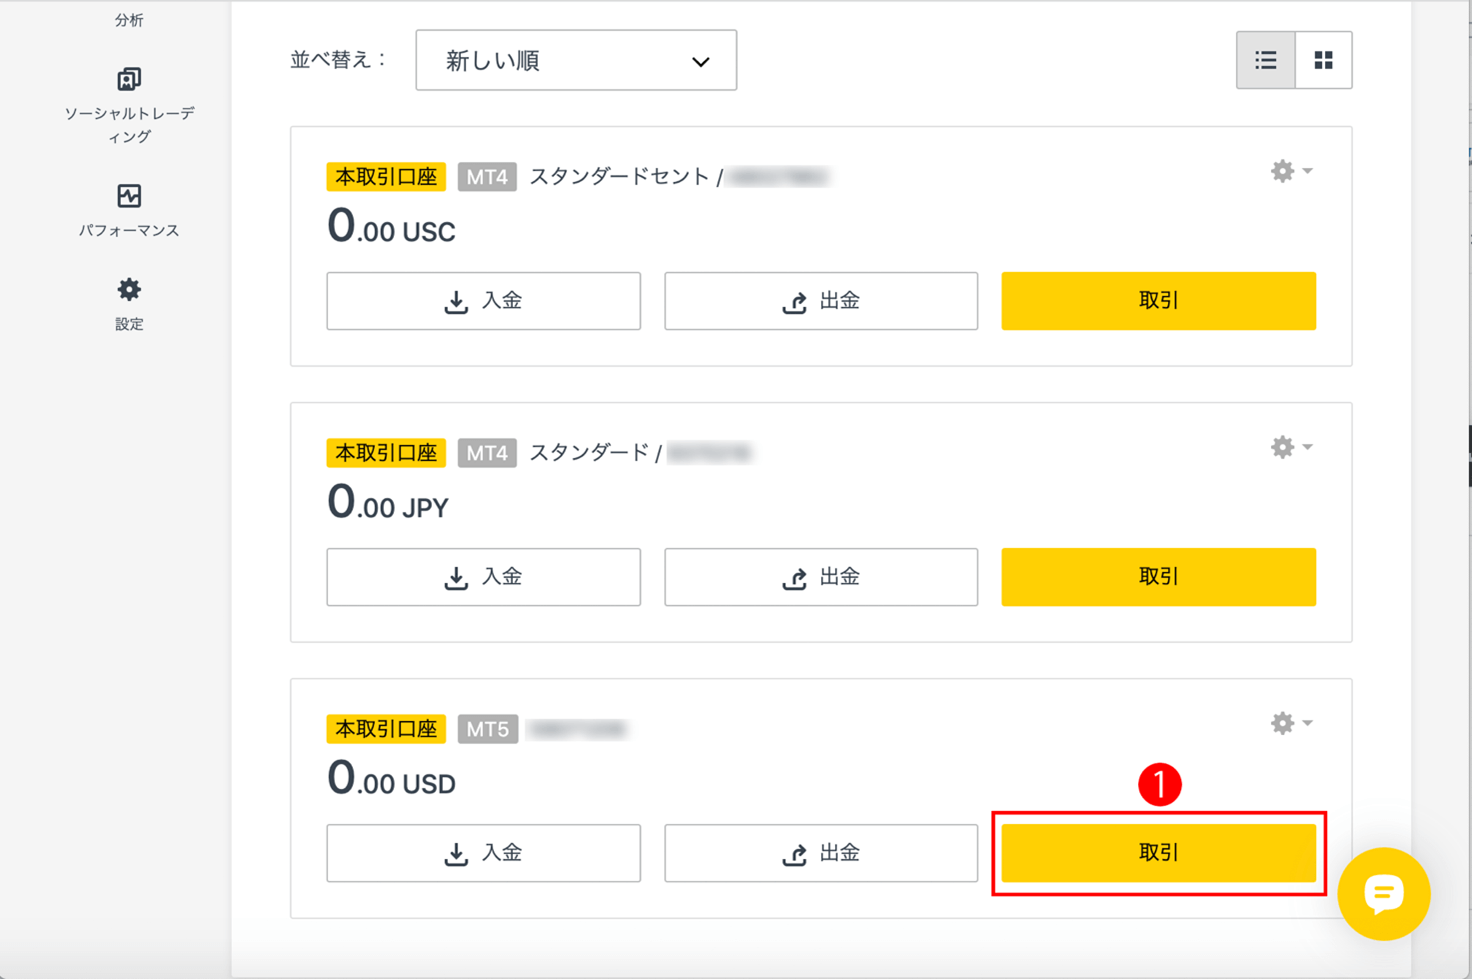This screenshot has width=1472, height=979.
Task: Click the withdraw icon on the MT5 card
Action: [x=795, y=853]
